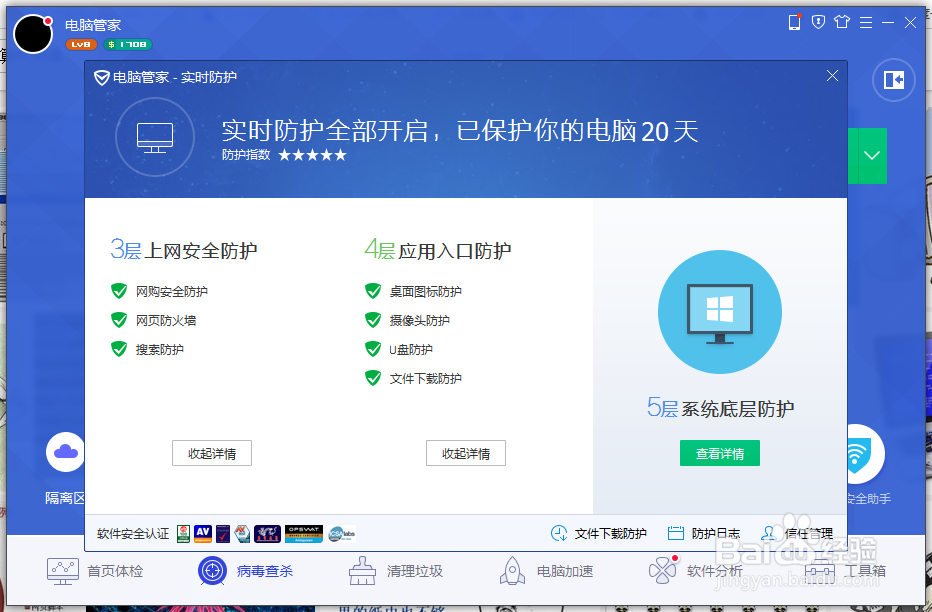Open the skin (shirt) icon
Image resolution: width=932 pixels, height=612 pixels.
click(x=842, y=22)
